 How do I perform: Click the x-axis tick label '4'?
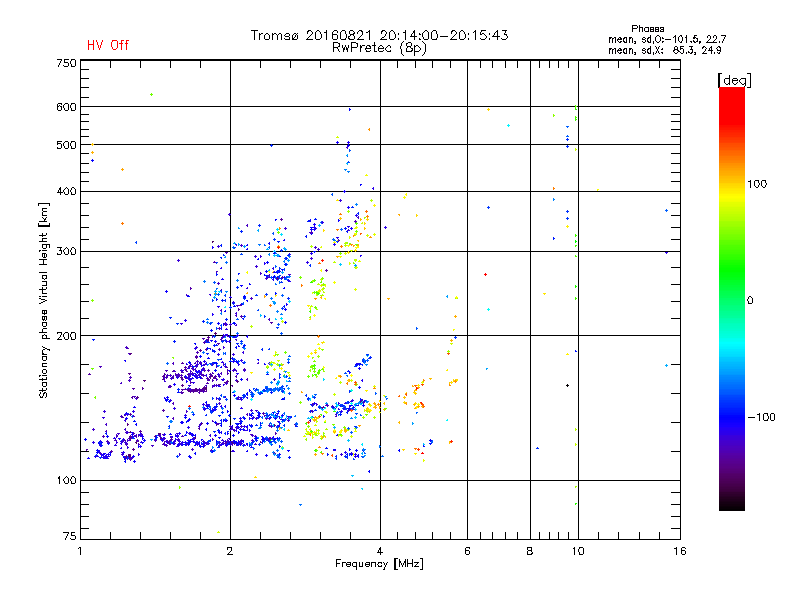click(380, 551)
